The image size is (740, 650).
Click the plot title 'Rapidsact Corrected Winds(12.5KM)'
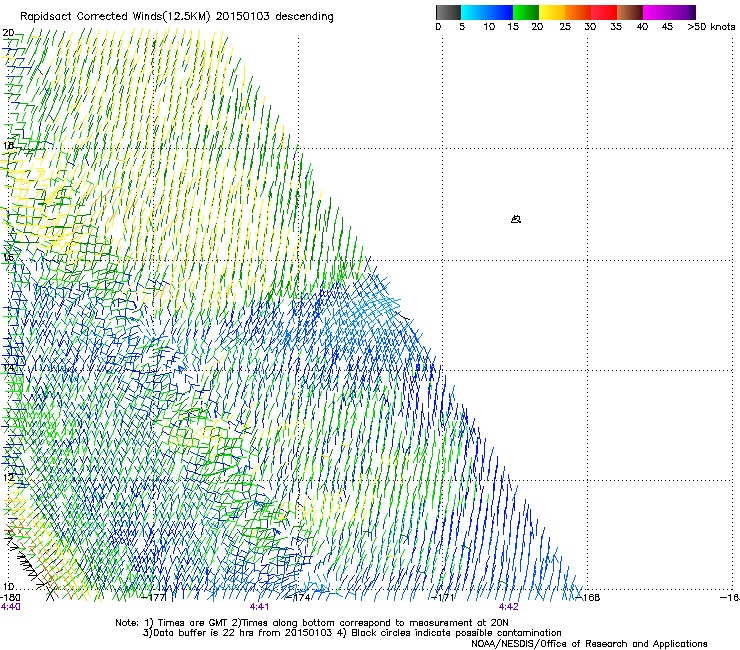(115, 17)
